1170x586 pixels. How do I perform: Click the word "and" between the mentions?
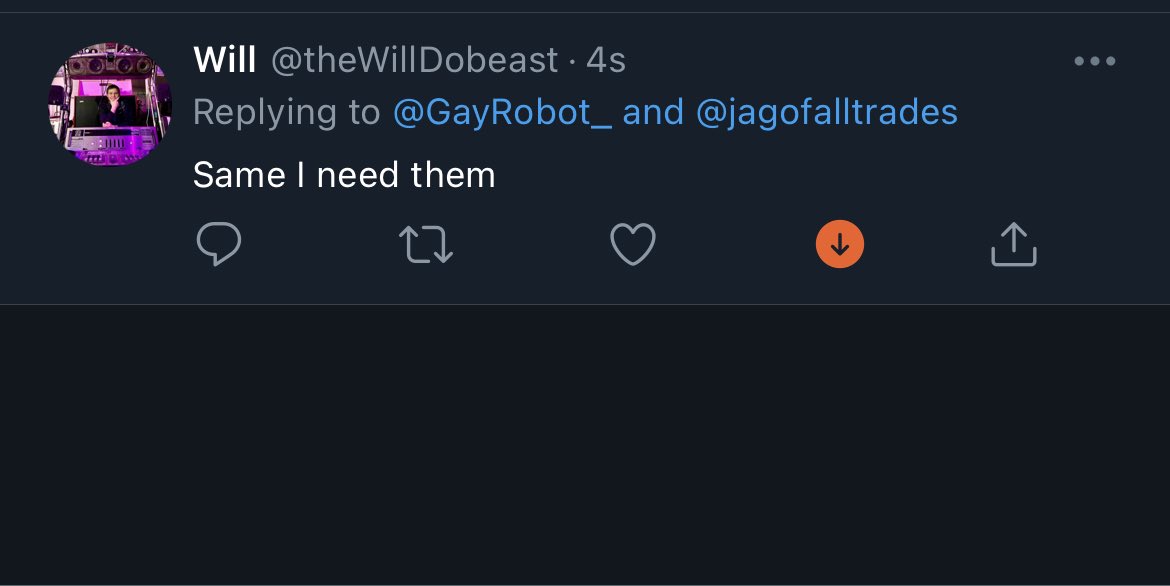pyautogui.click(x=653, y=112)
